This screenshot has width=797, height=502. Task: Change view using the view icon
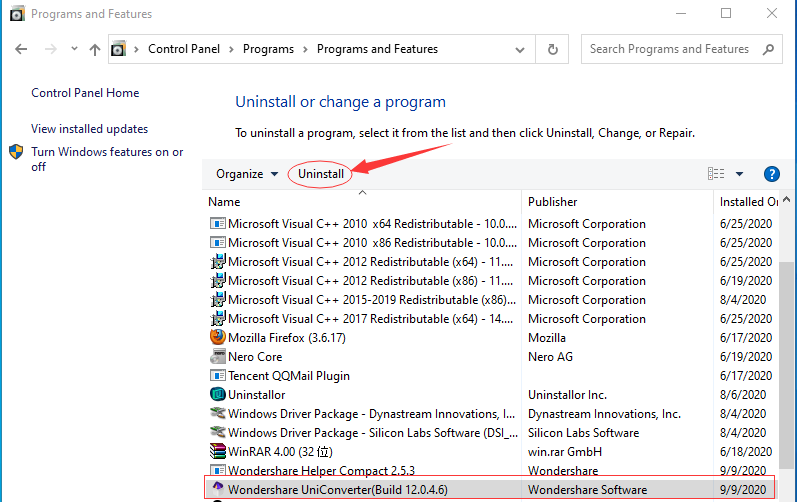click(716, 174)
